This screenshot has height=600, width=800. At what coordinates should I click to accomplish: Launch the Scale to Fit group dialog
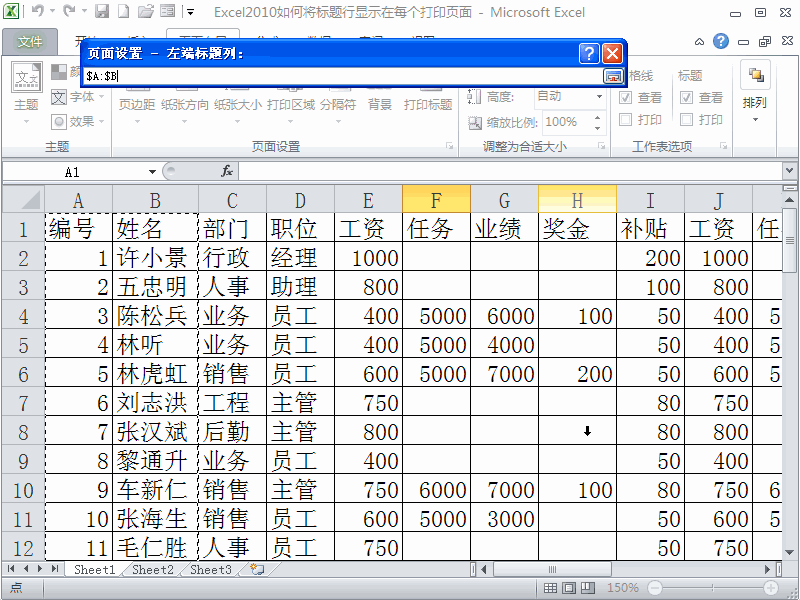[602, 146]
